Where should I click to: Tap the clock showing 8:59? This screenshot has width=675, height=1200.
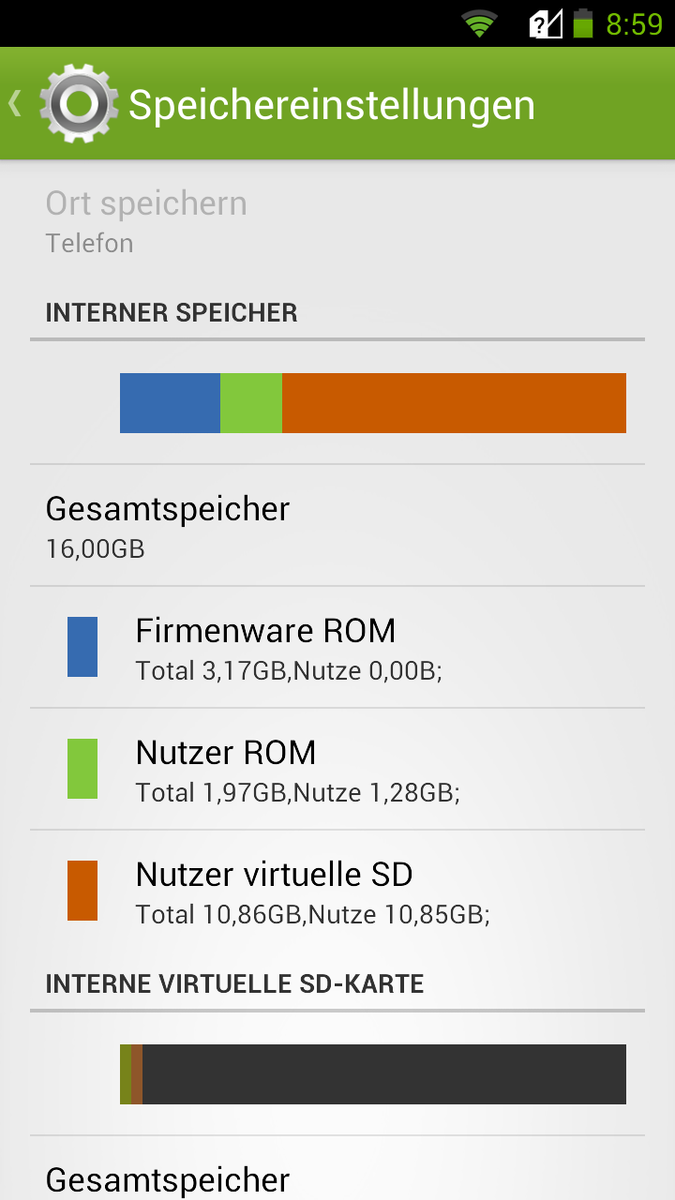(634, 23)
